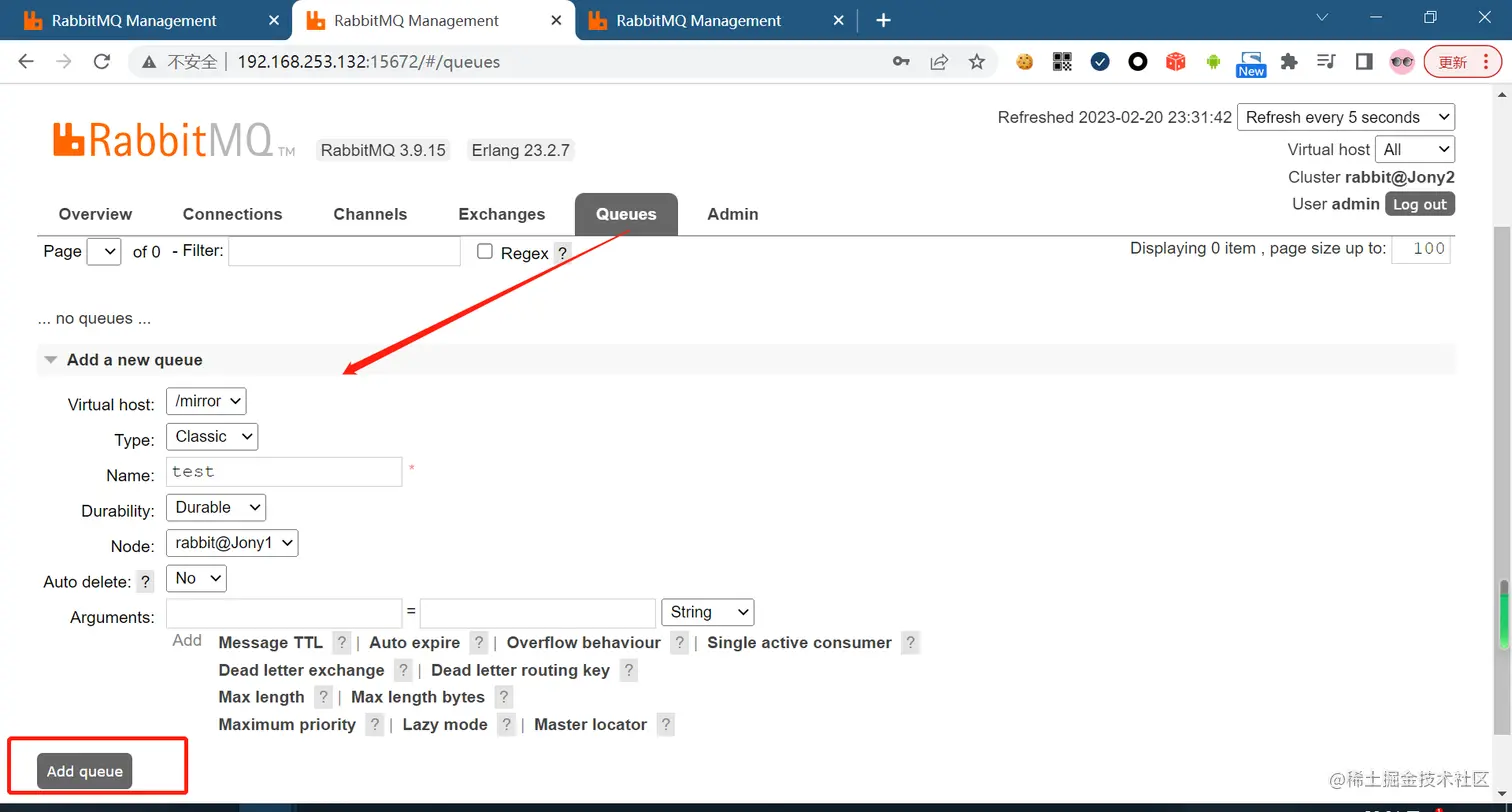1512x812 pixels.
Task: Open the blue checkmark extension
Action: 1100,62
